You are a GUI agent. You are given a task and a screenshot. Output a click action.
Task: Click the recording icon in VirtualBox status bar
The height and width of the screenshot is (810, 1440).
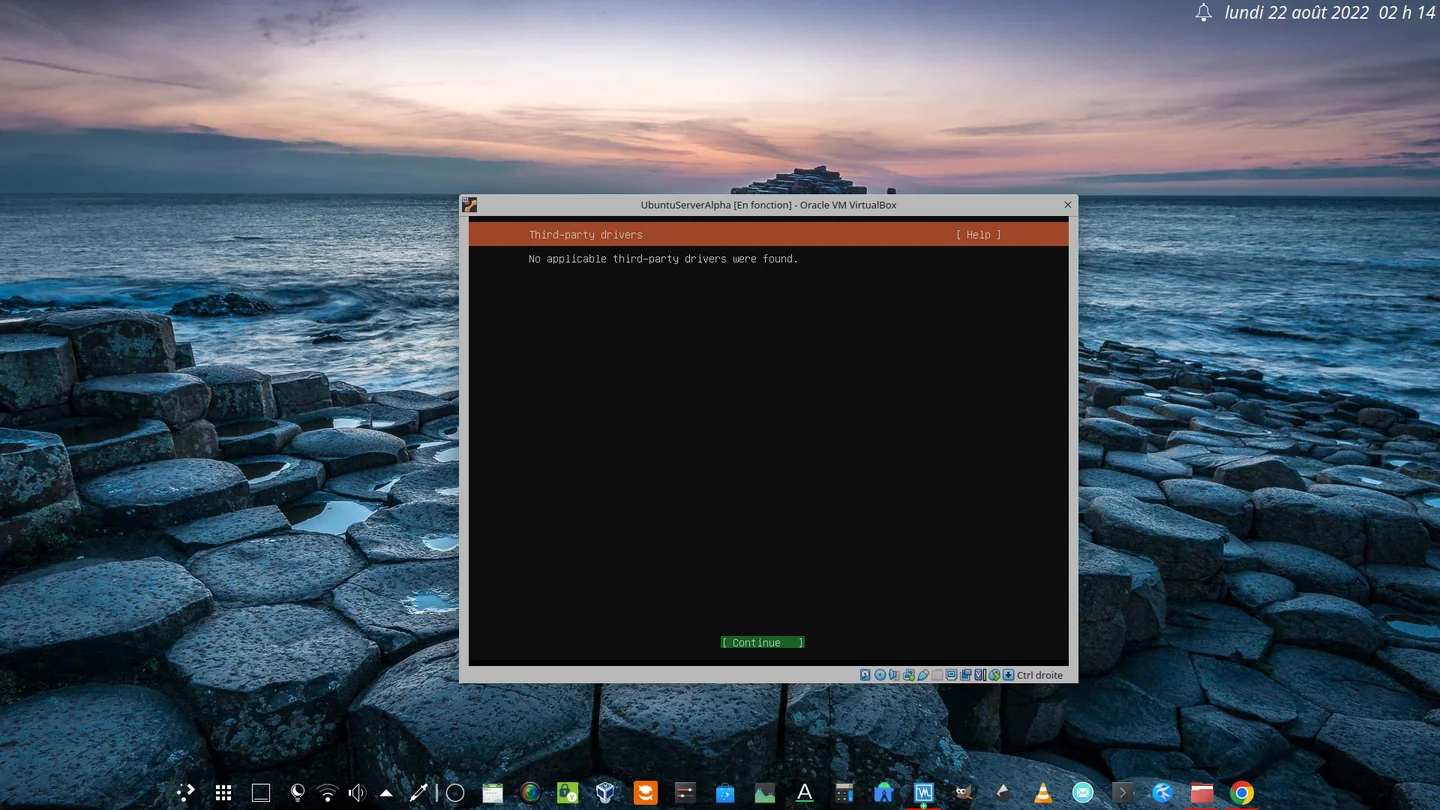965,675
